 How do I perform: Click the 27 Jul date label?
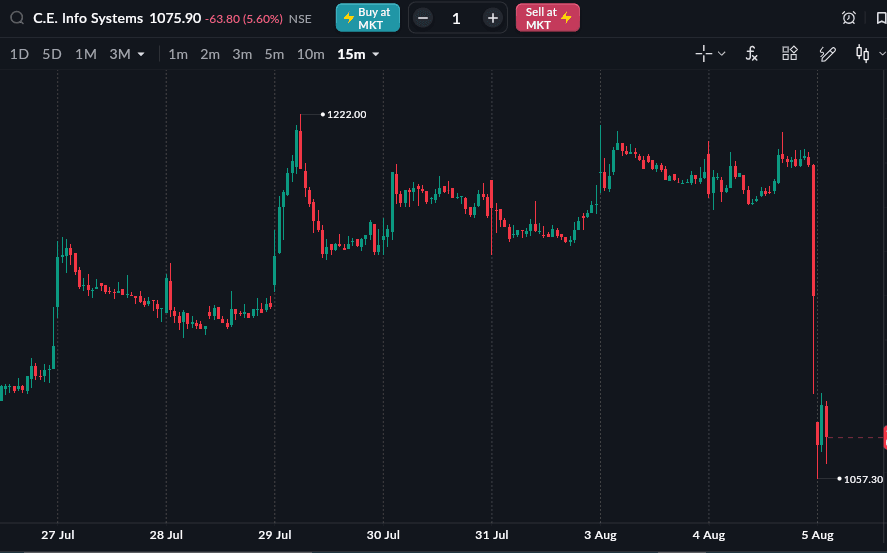[58, 535]
